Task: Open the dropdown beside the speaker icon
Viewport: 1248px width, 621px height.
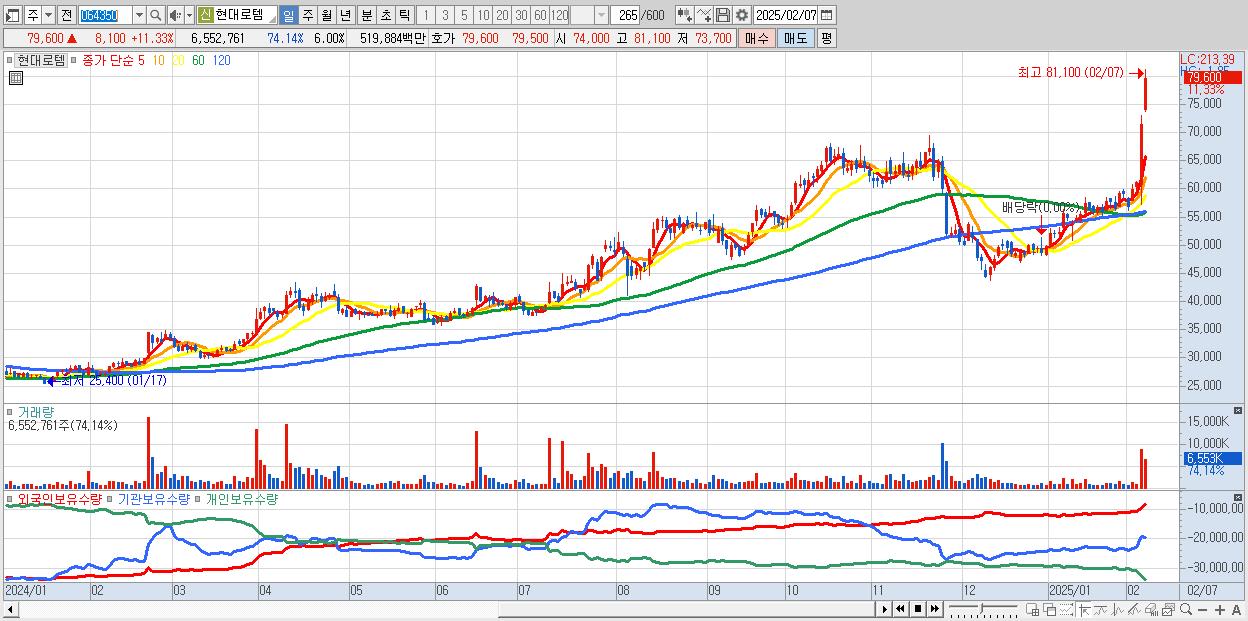Action: (189, 15)
